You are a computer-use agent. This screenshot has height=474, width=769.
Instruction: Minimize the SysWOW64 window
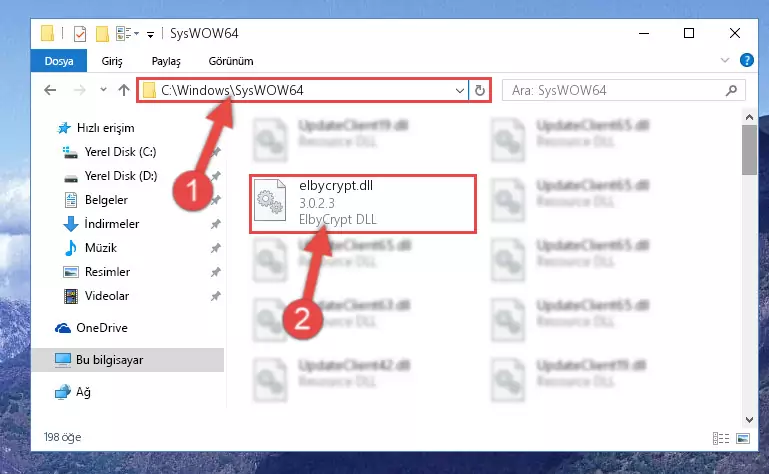(644, 33)
